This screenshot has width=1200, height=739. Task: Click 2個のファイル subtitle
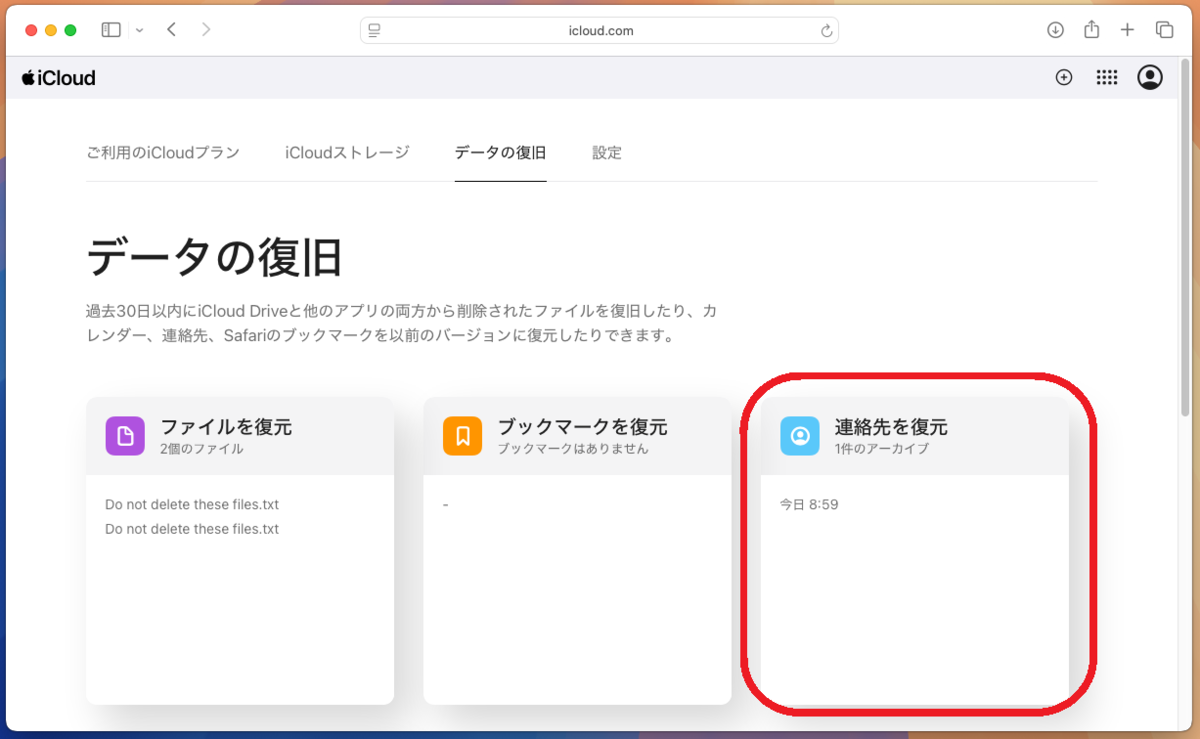201,449
